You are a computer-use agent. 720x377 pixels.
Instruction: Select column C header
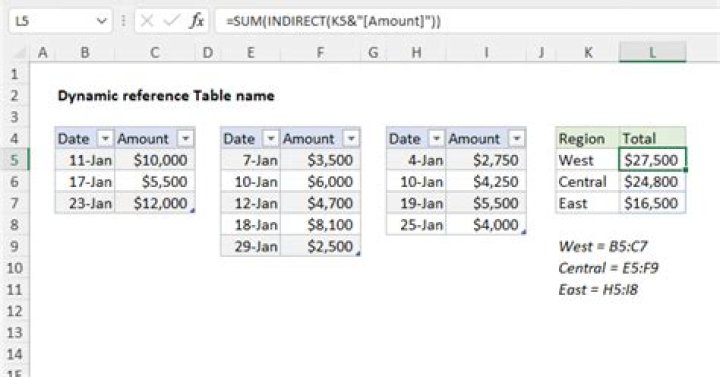pos(155,52)
